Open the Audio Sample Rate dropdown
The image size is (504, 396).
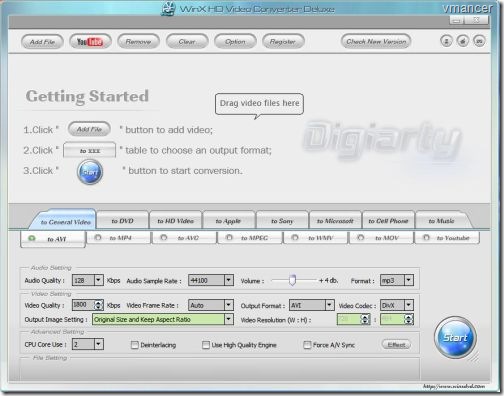point(228,280)
